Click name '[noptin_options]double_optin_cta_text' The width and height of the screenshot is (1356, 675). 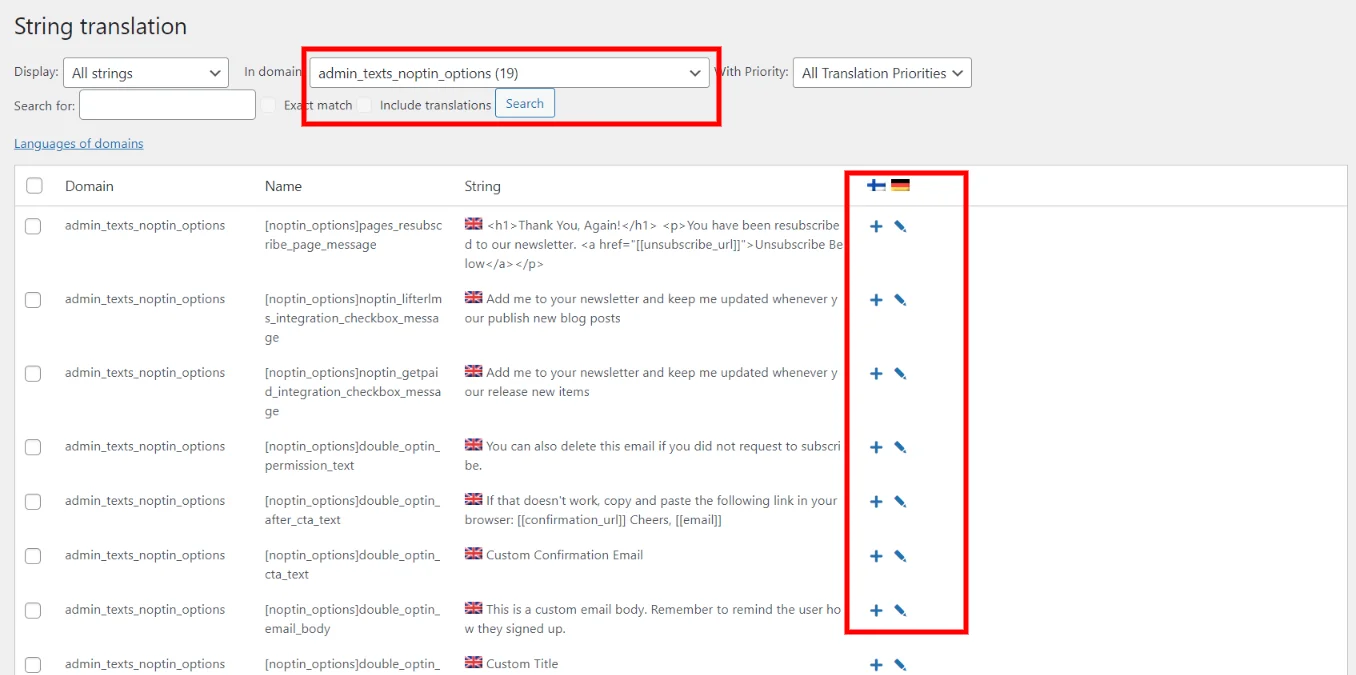(352, 564)
